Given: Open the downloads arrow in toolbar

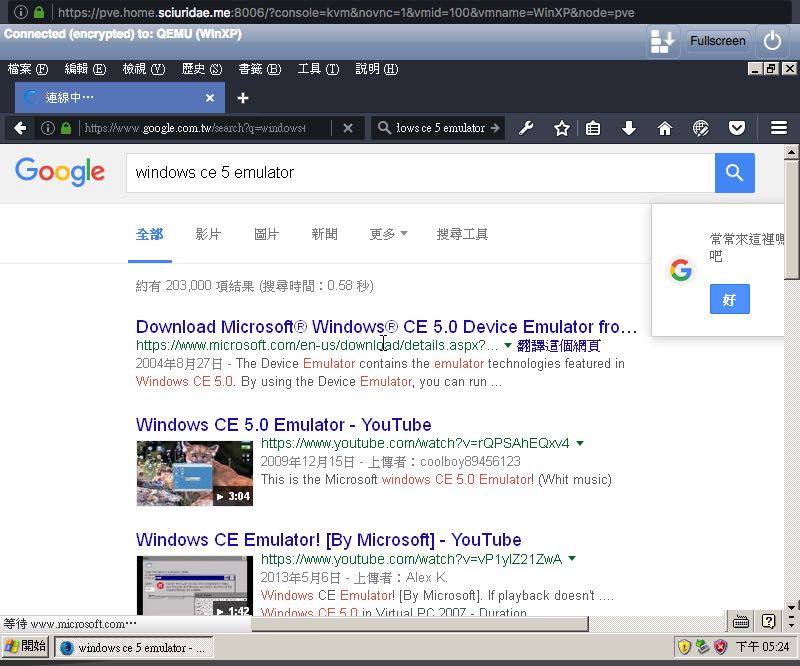Looking at the screenshot, I should (x=629, y=128).
